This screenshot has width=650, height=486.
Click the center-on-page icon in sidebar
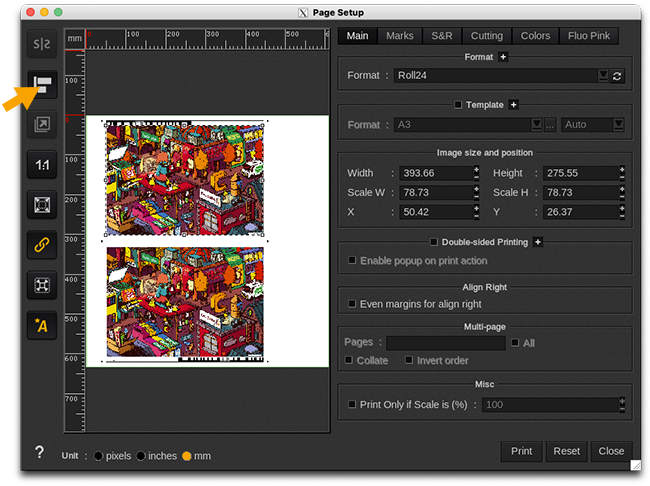[42, 285]
